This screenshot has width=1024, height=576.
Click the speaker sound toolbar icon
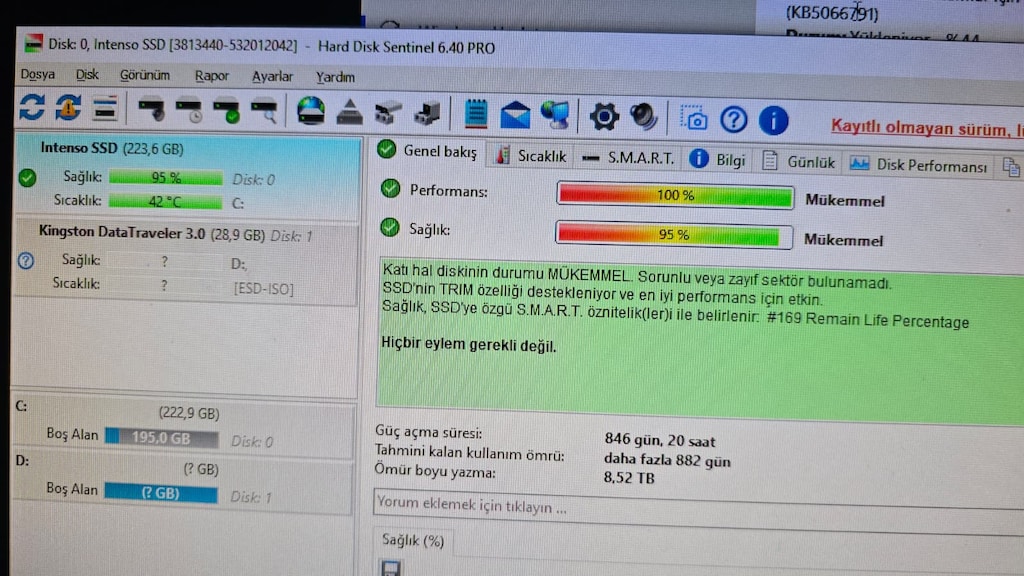click(x=643, y=116)
